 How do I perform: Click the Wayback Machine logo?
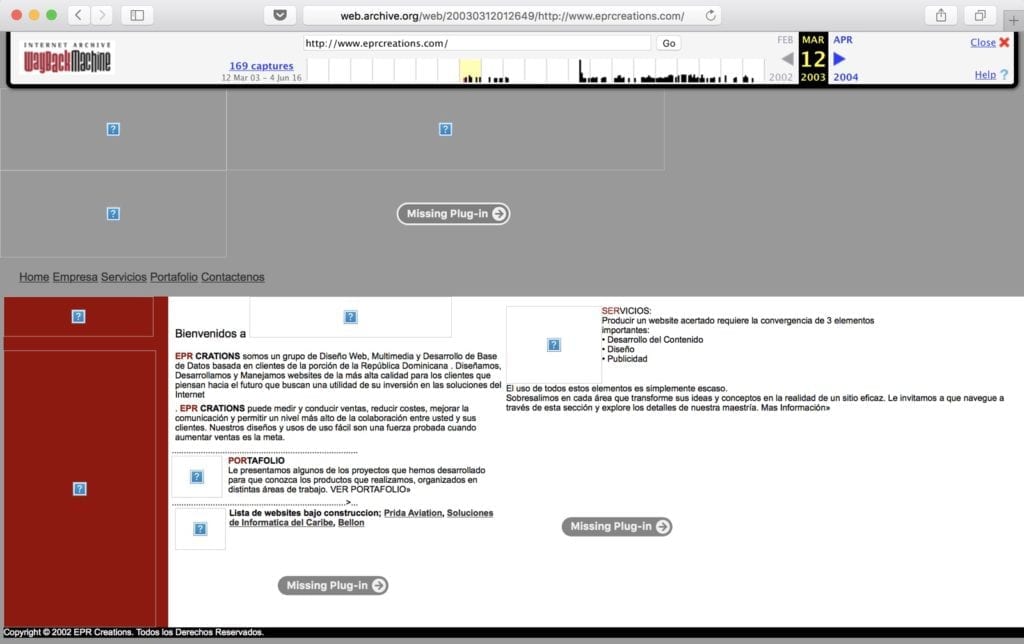point(67,57)
